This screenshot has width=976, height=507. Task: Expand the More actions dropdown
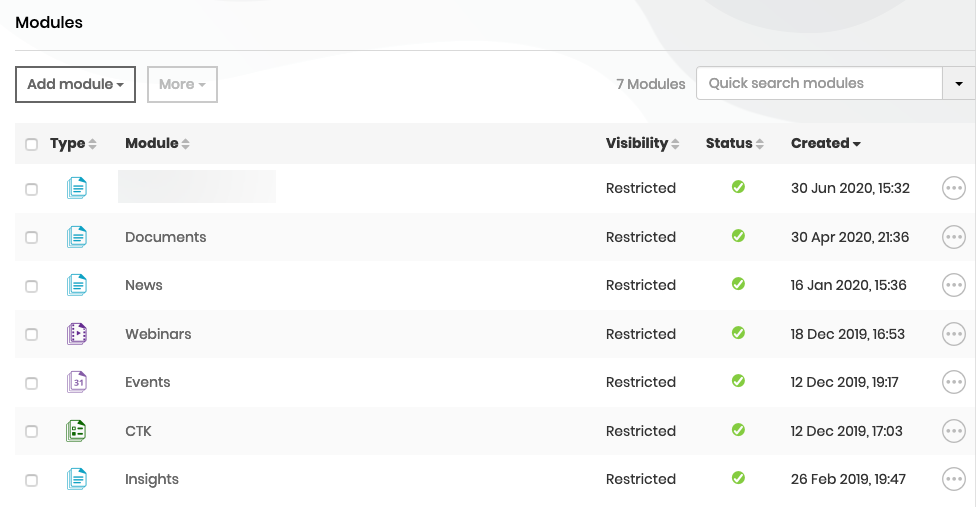coord(182,84)
